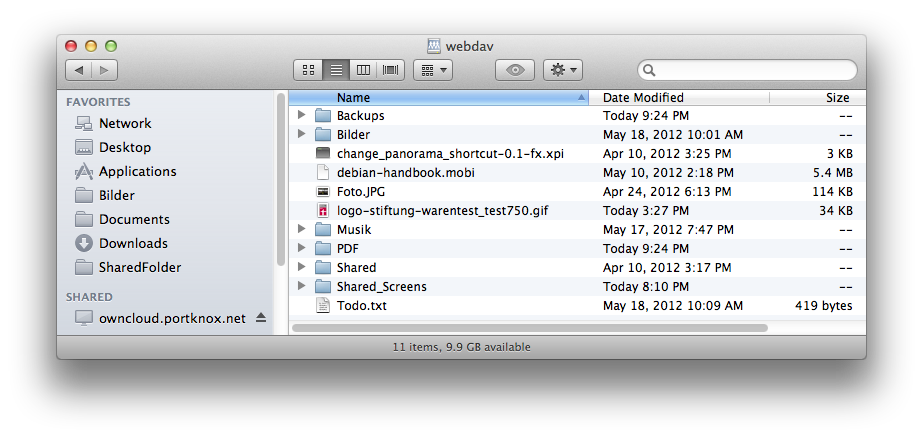The height and width of the screenshot is (438, 923).
Task: Click the Bilder folder icon in file list
Action: tap(323, 134)
